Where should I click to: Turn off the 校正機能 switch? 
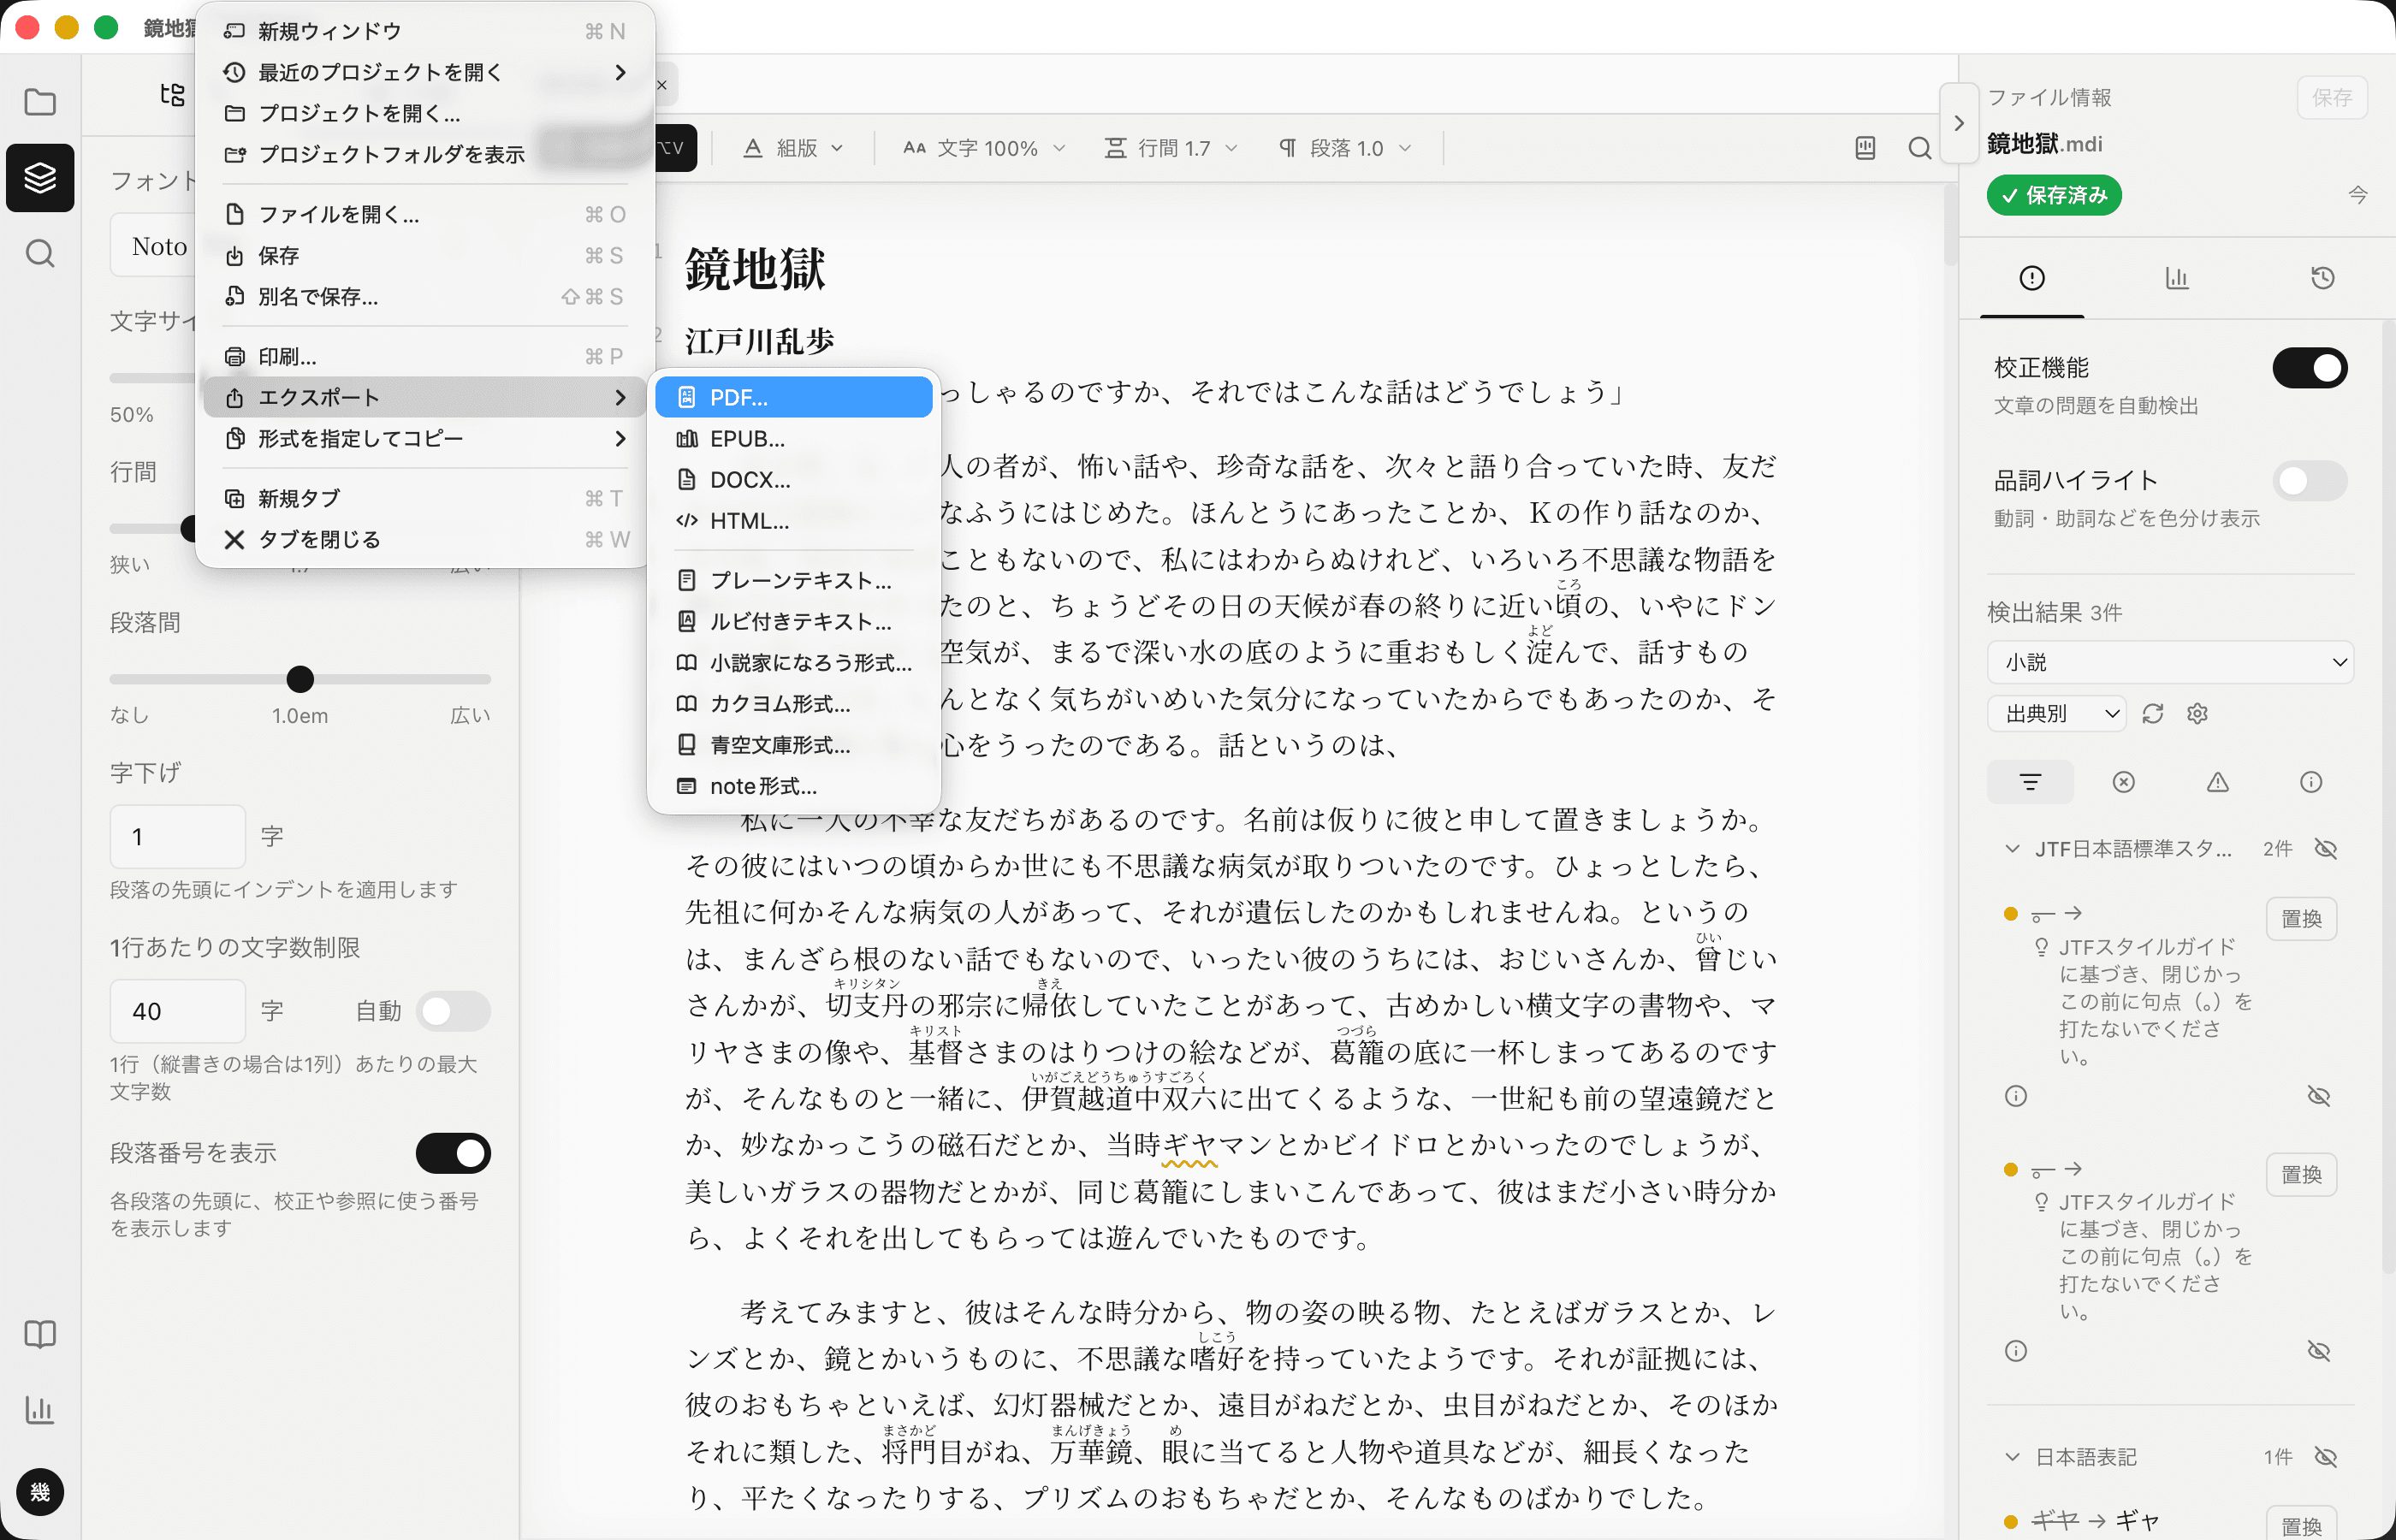click(x=2310, y=368)
